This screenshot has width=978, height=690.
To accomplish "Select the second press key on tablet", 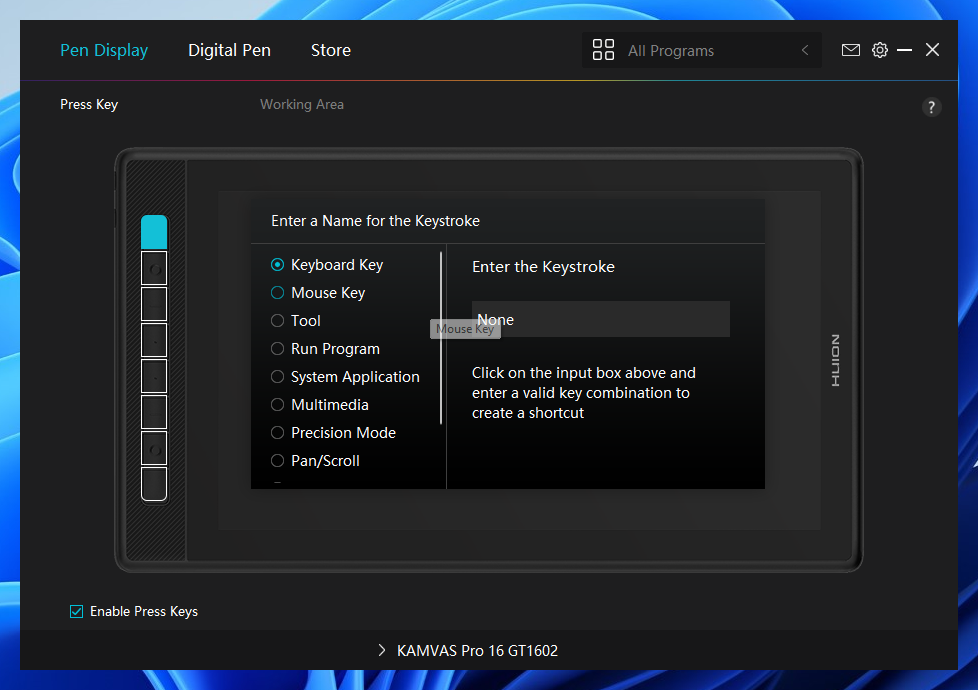I will [x=154, y=268].
